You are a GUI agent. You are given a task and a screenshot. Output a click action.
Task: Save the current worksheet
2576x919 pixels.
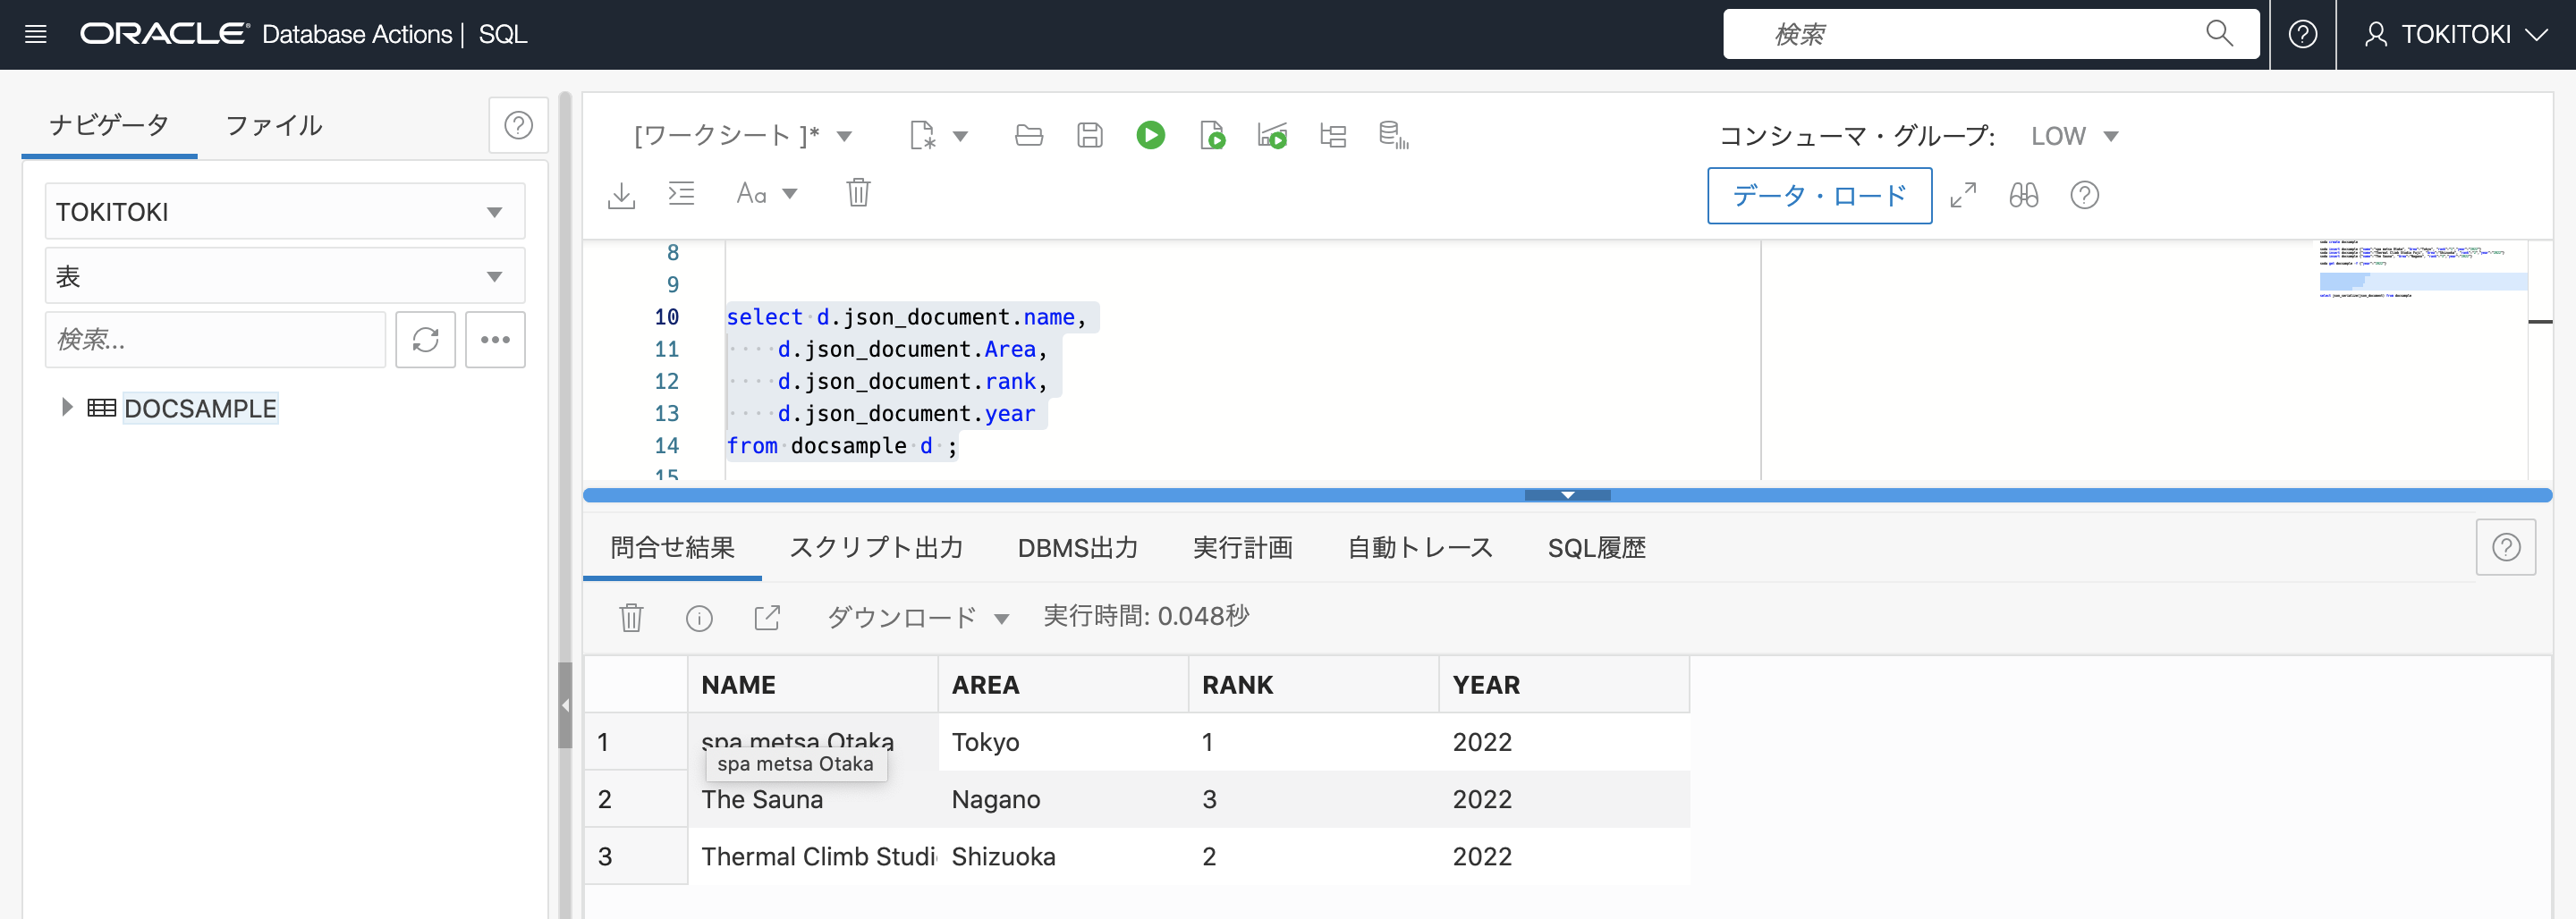point(1090,135)
